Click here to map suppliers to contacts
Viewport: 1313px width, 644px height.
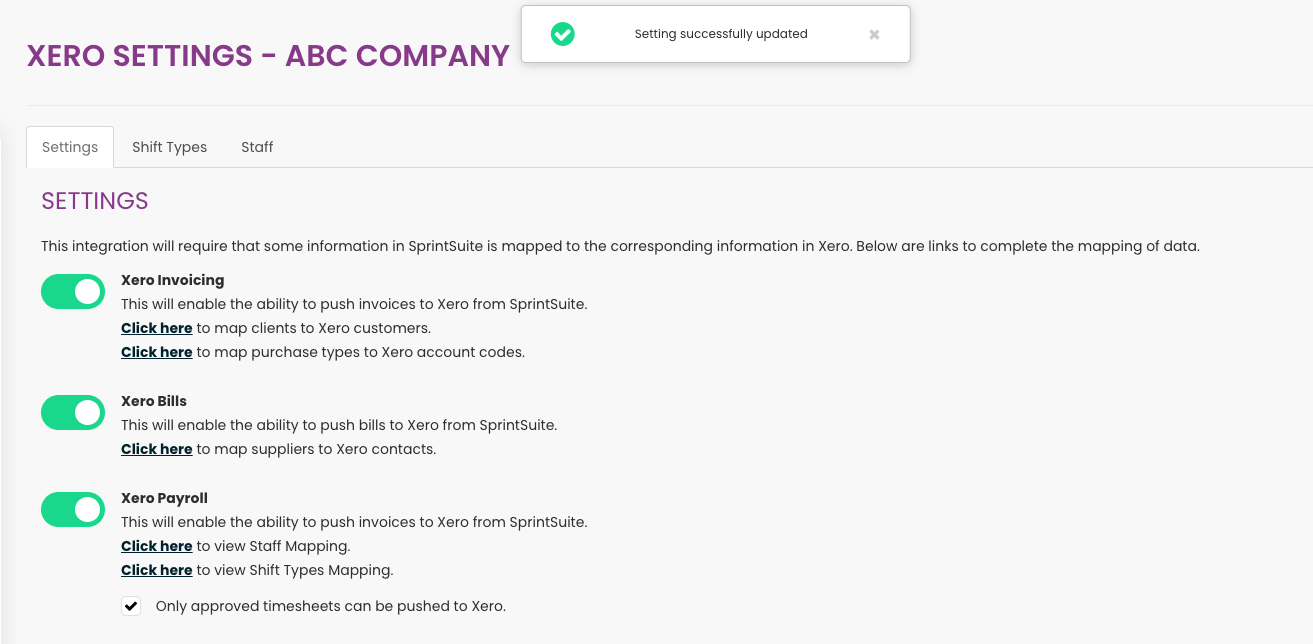pyautogui.click(x=157, y=449)
